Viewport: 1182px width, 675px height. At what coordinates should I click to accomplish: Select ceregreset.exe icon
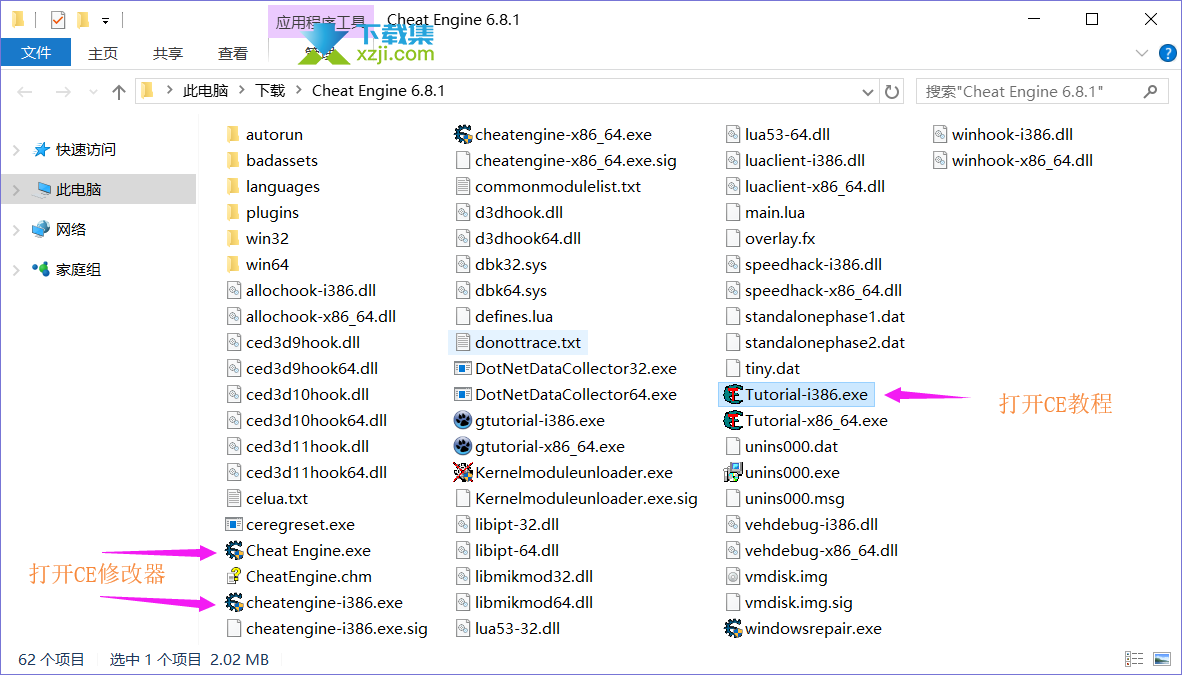point(234,524)
